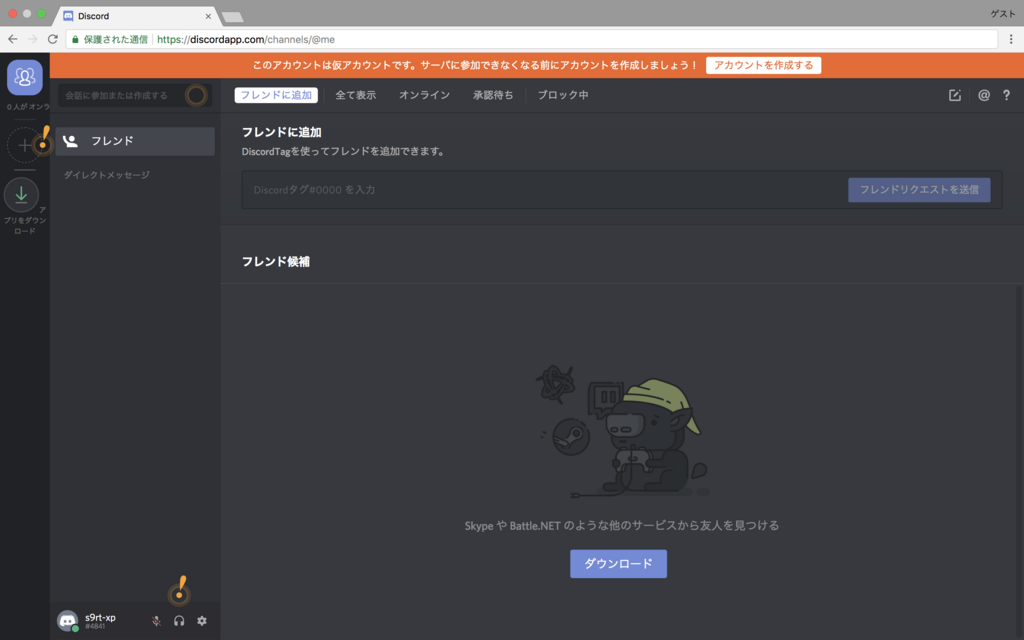Click the download app arrow icon
1024x640 pixels.
(x=22, y=195)
